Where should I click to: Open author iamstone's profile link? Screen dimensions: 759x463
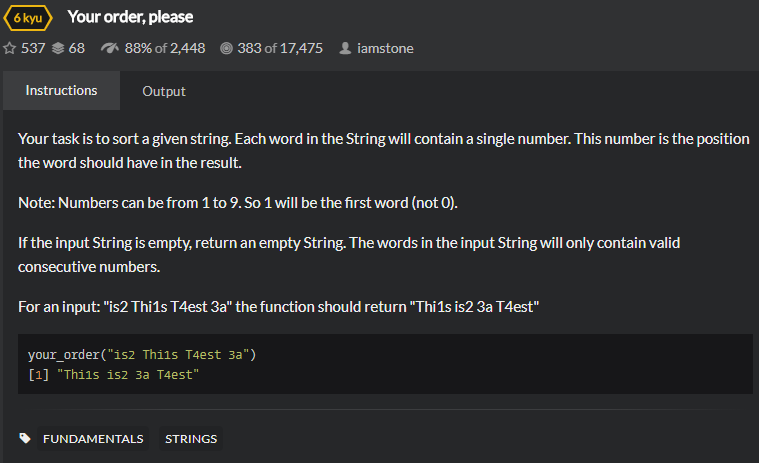pyautogui.click(x=385, y=48)
